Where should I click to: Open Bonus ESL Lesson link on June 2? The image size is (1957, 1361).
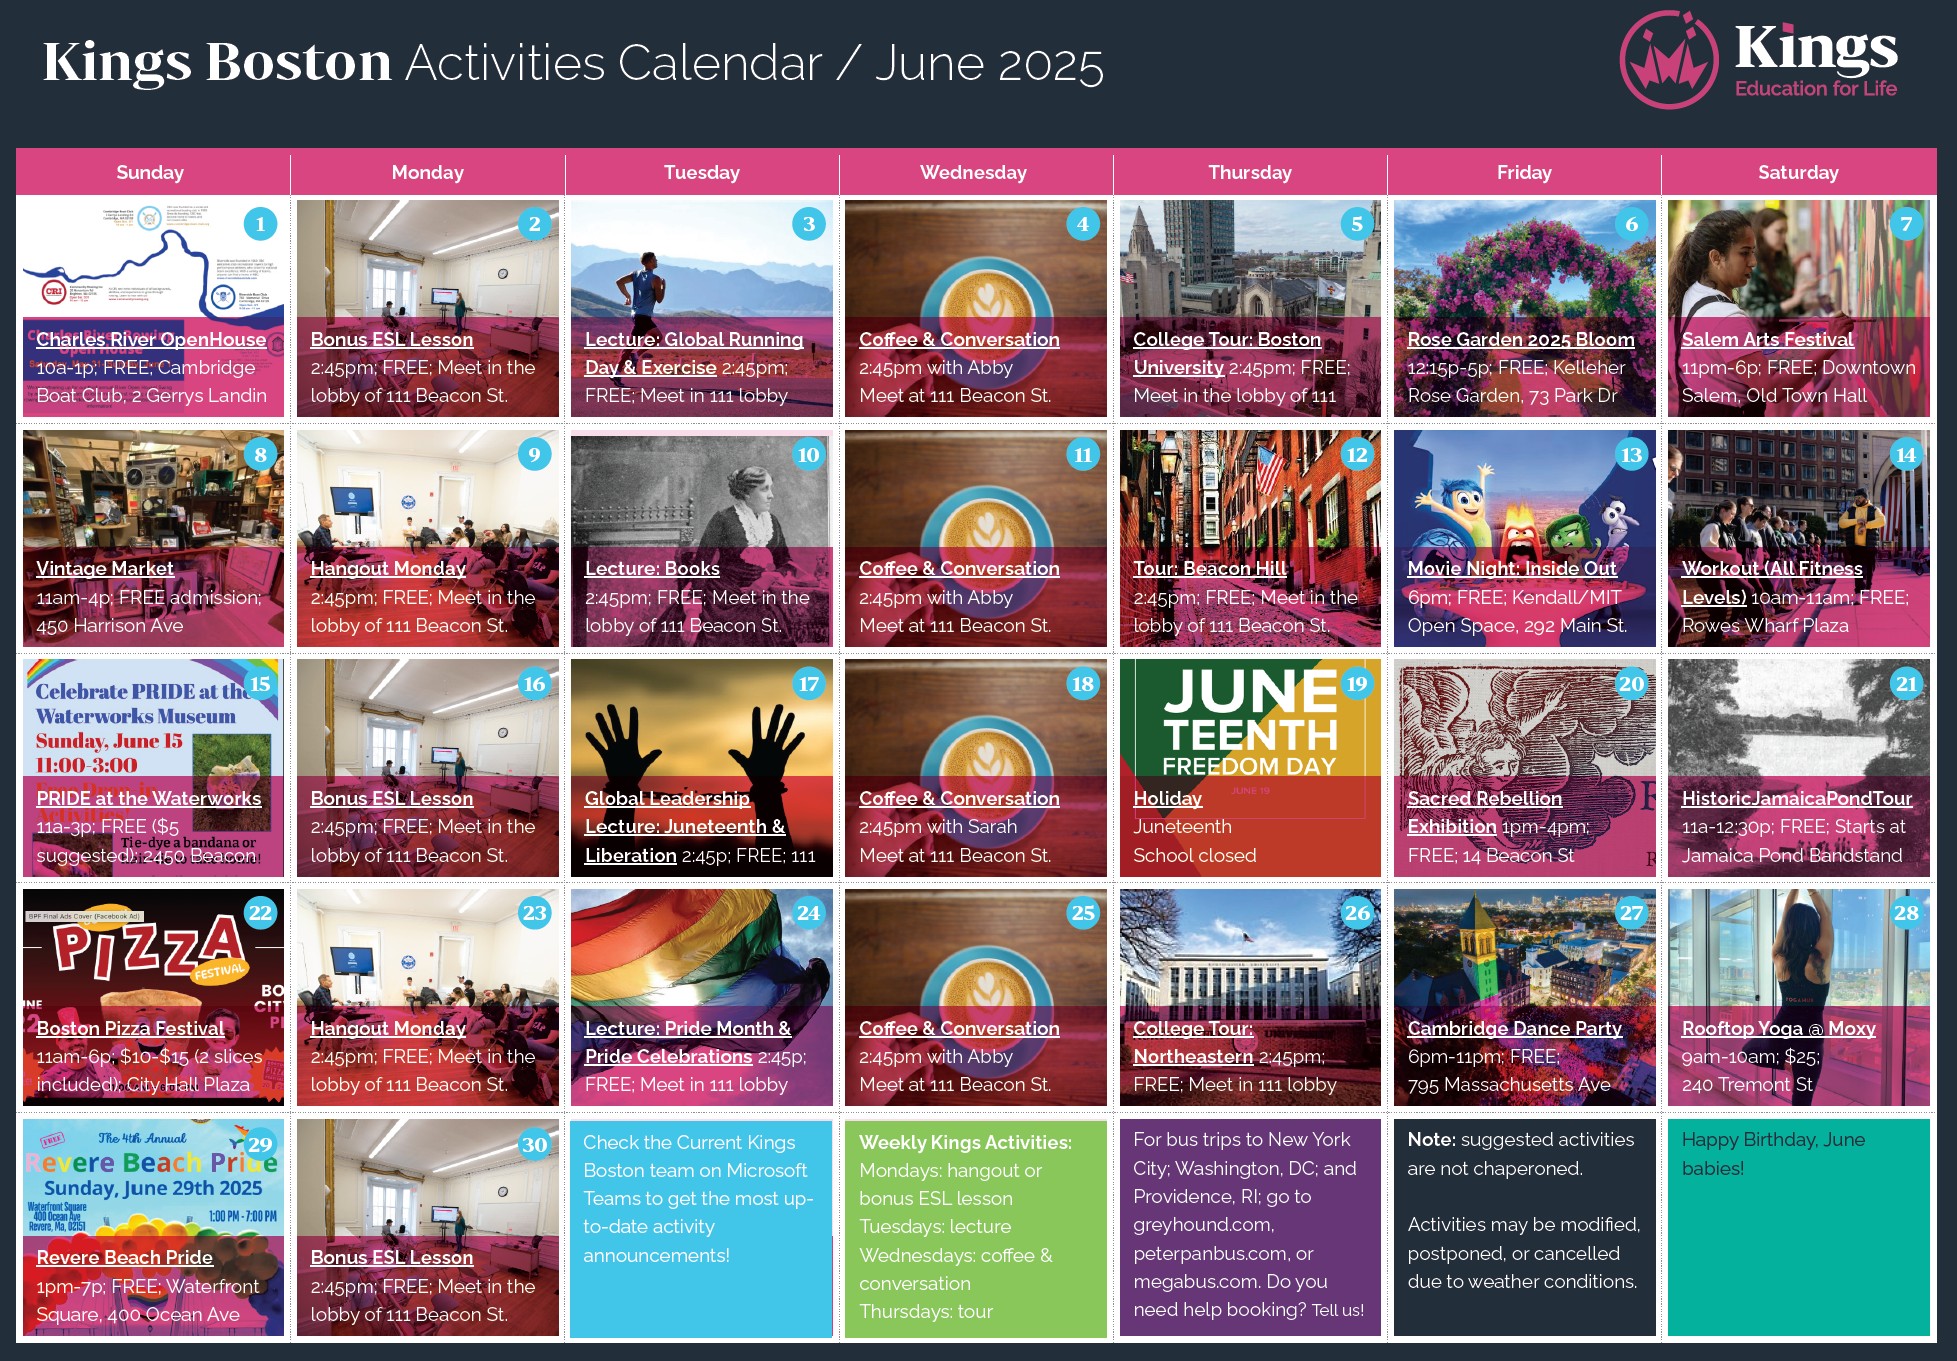(x=392, y=339)
